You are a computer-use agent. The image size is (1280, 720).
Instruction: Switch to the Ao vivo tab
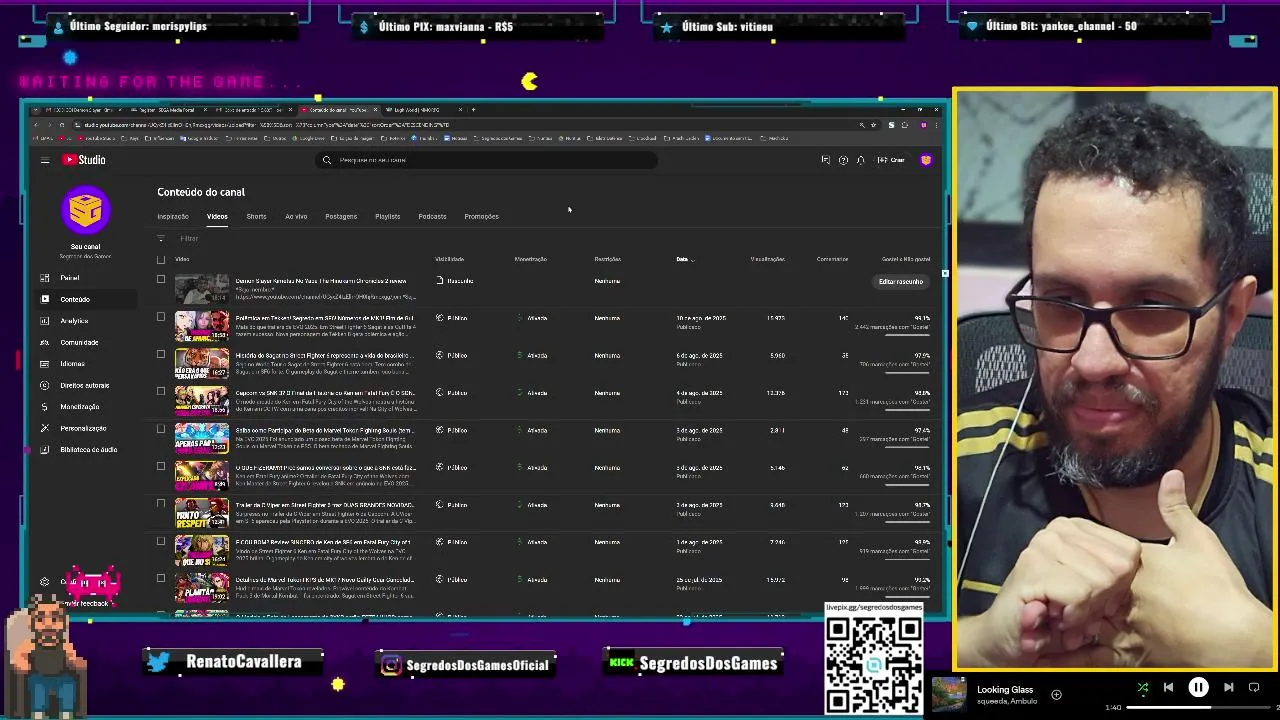pos(296,216)
